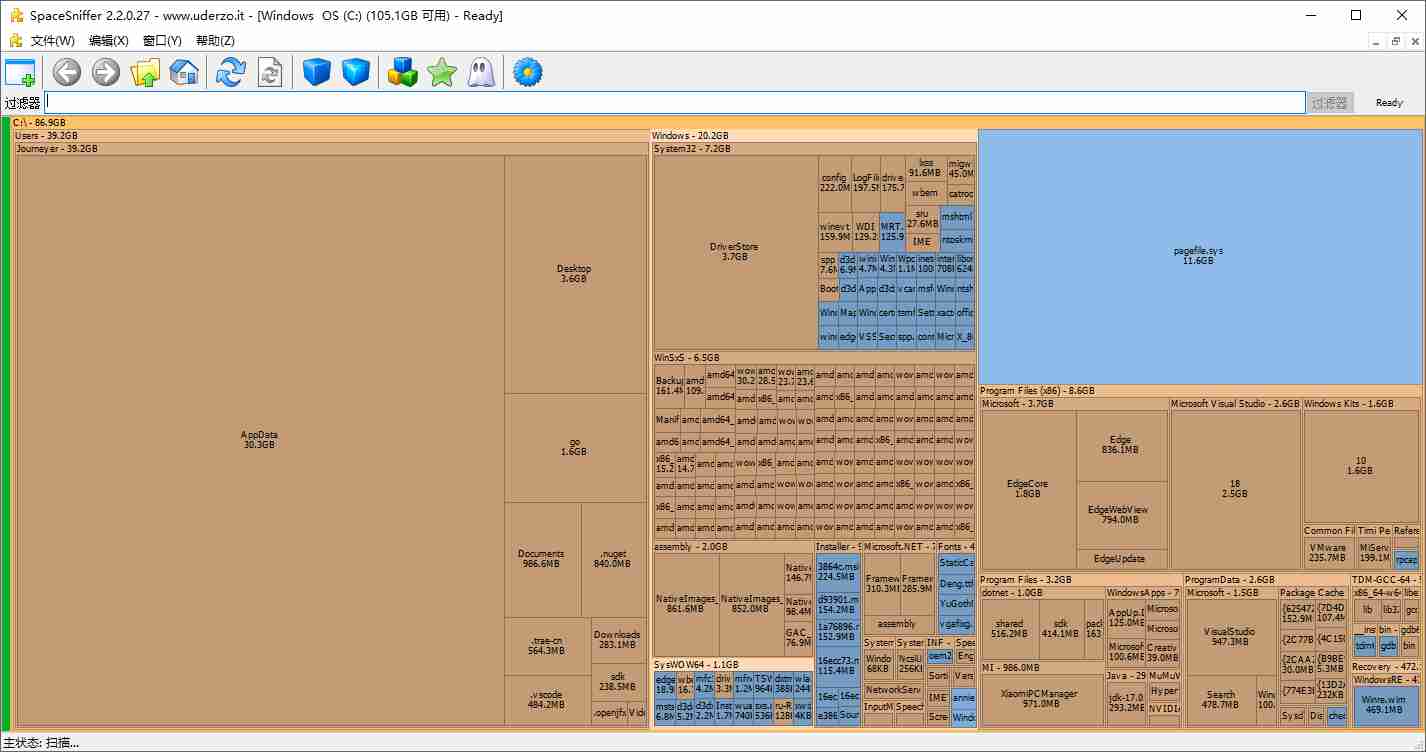Open settings with the blue gear icon
1426x752 pixels.
pos(527,72)
